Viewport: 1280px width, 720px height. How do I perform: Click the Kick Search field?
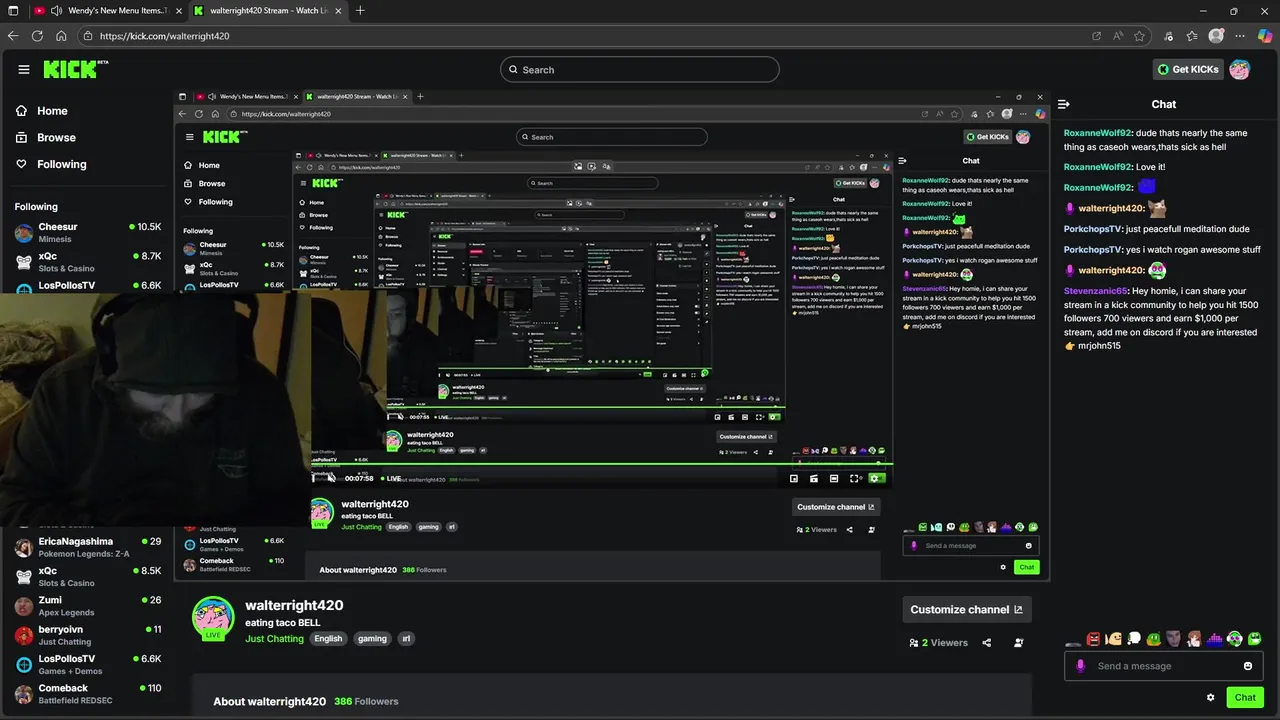[x=639, y=69]
